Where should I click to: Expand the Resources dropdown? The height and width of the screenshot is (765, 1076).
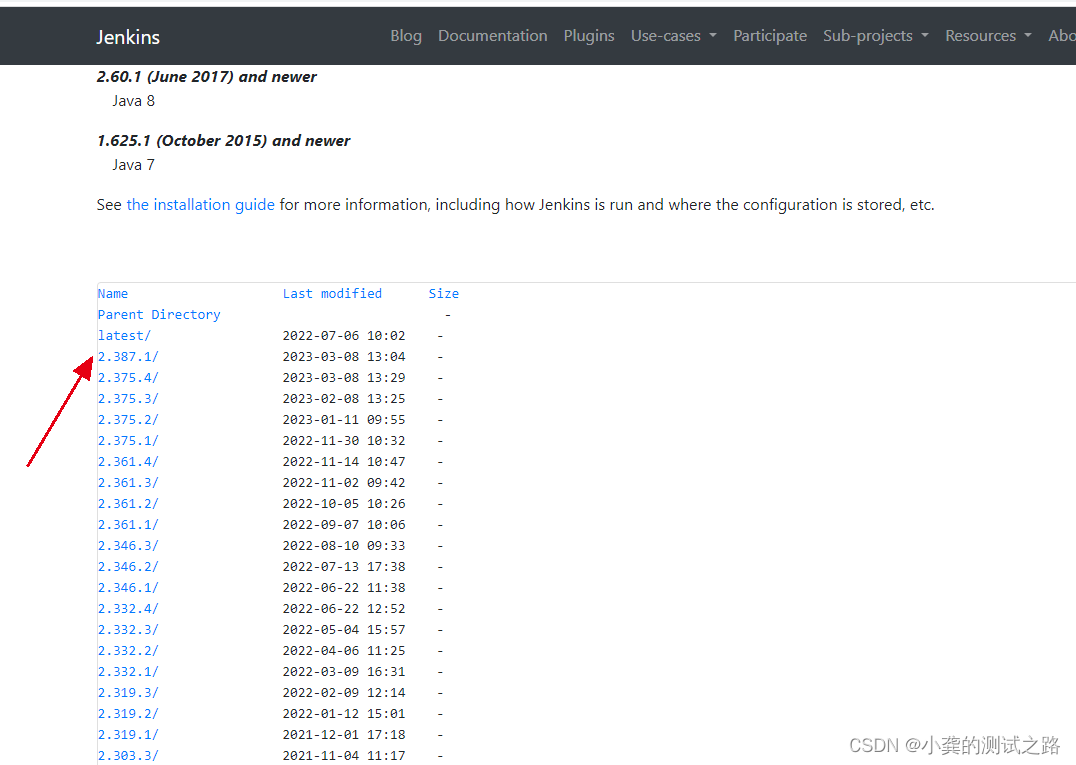[x=988, y=36]
